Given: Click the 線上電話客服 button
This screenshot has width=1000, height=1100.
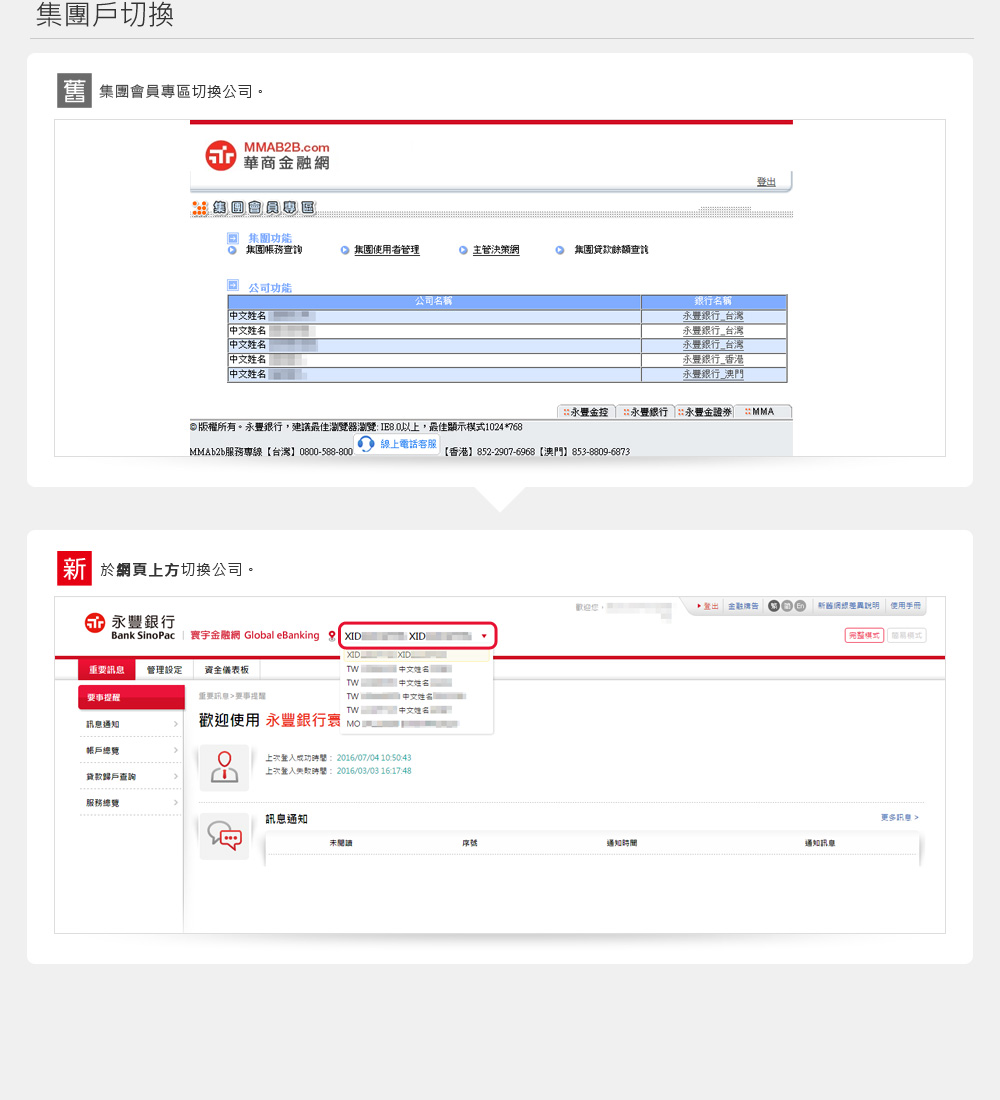Looking at the screenshot, I should pos(396,443).
